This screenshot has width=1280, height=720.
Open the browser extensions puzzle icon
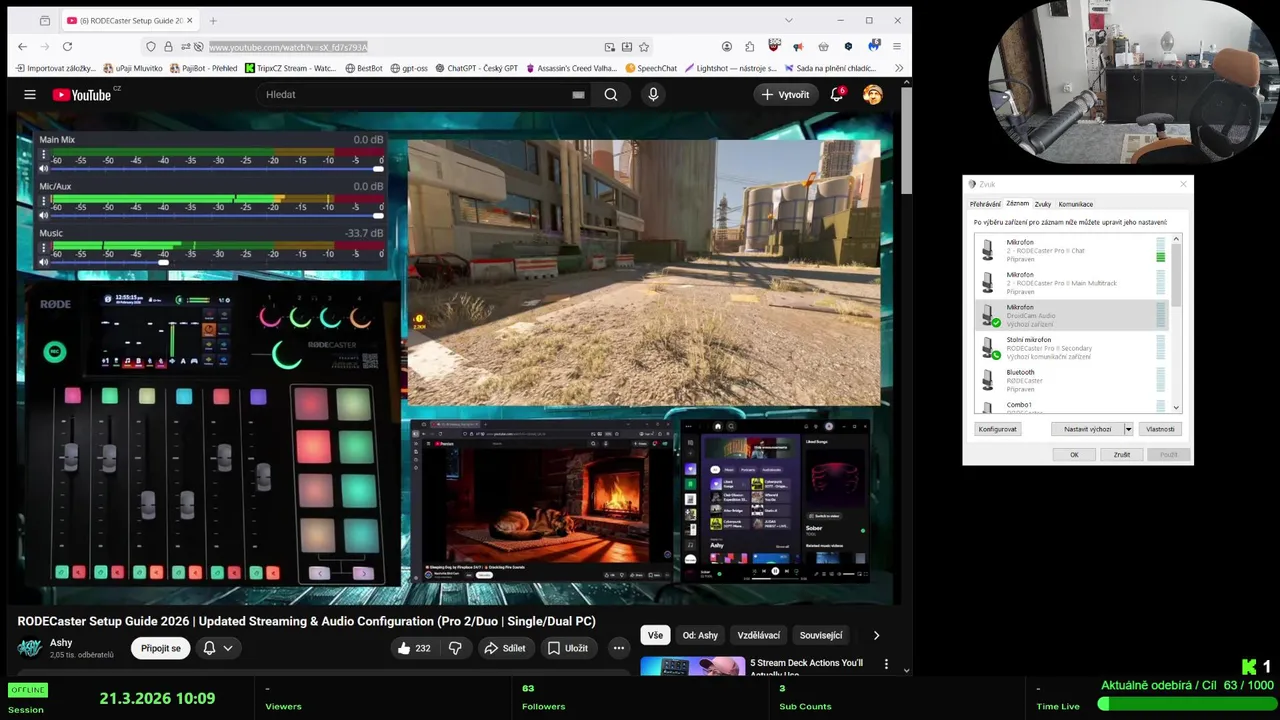[x=750, y=46]
